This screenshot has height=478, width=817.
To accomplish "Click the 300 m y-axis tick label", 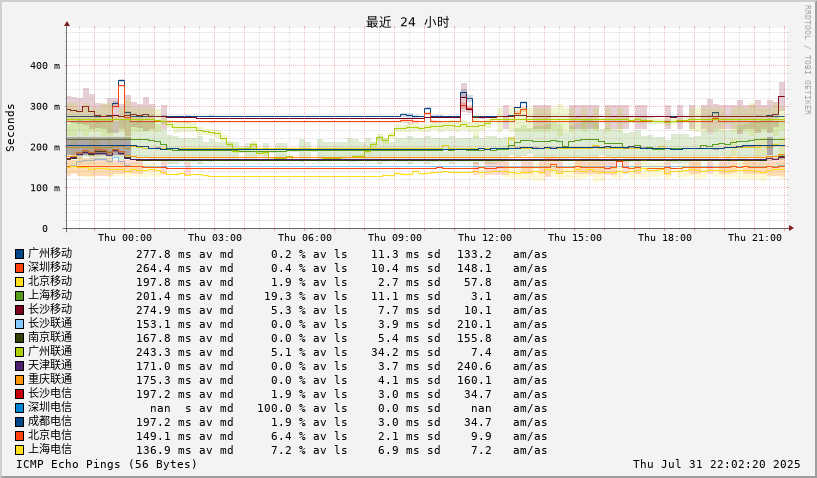I will [45, 106].
